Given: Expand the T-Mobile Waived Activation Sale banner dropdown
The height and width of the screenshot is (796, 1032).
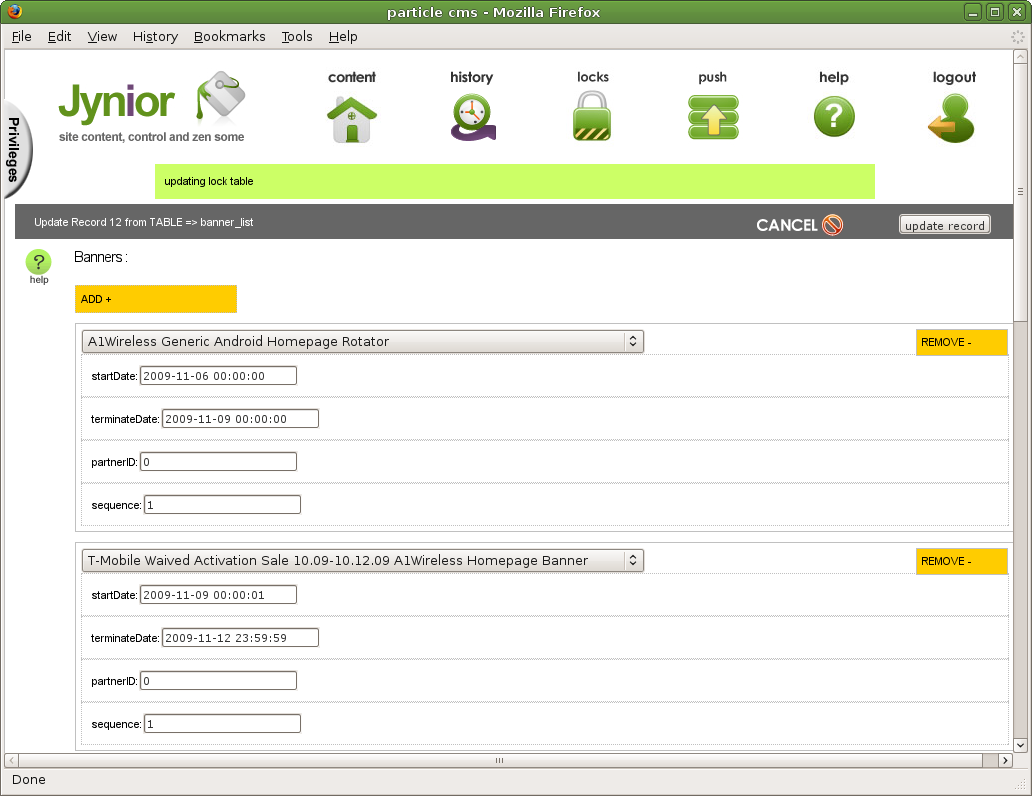Looking at the screenshot, I should point(362,561).
